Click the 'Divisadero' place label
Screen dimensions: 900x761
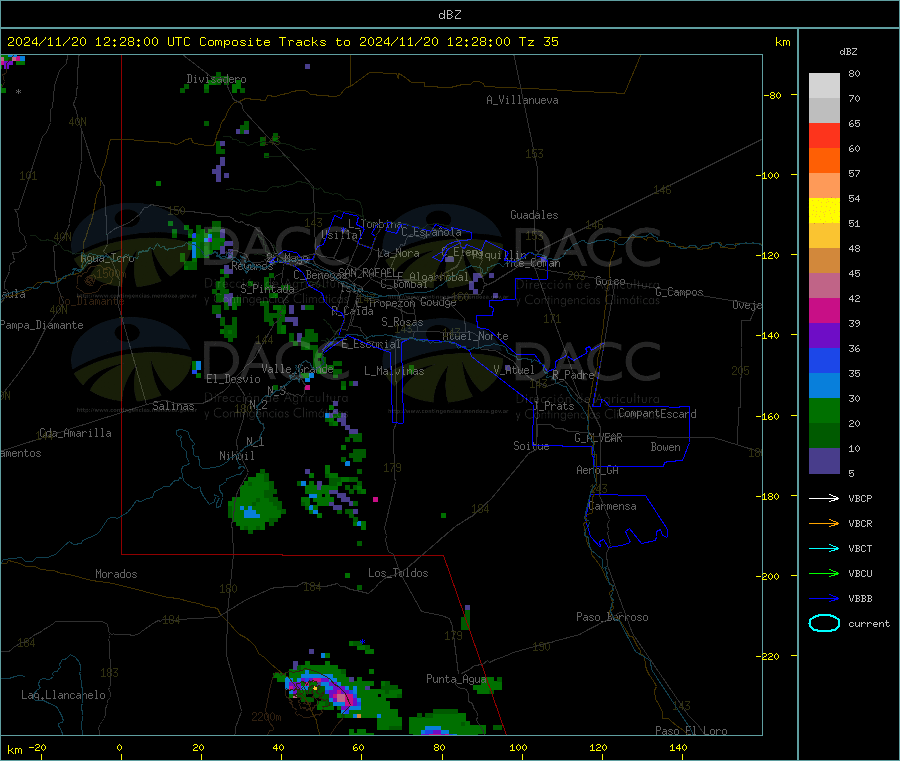216,79
